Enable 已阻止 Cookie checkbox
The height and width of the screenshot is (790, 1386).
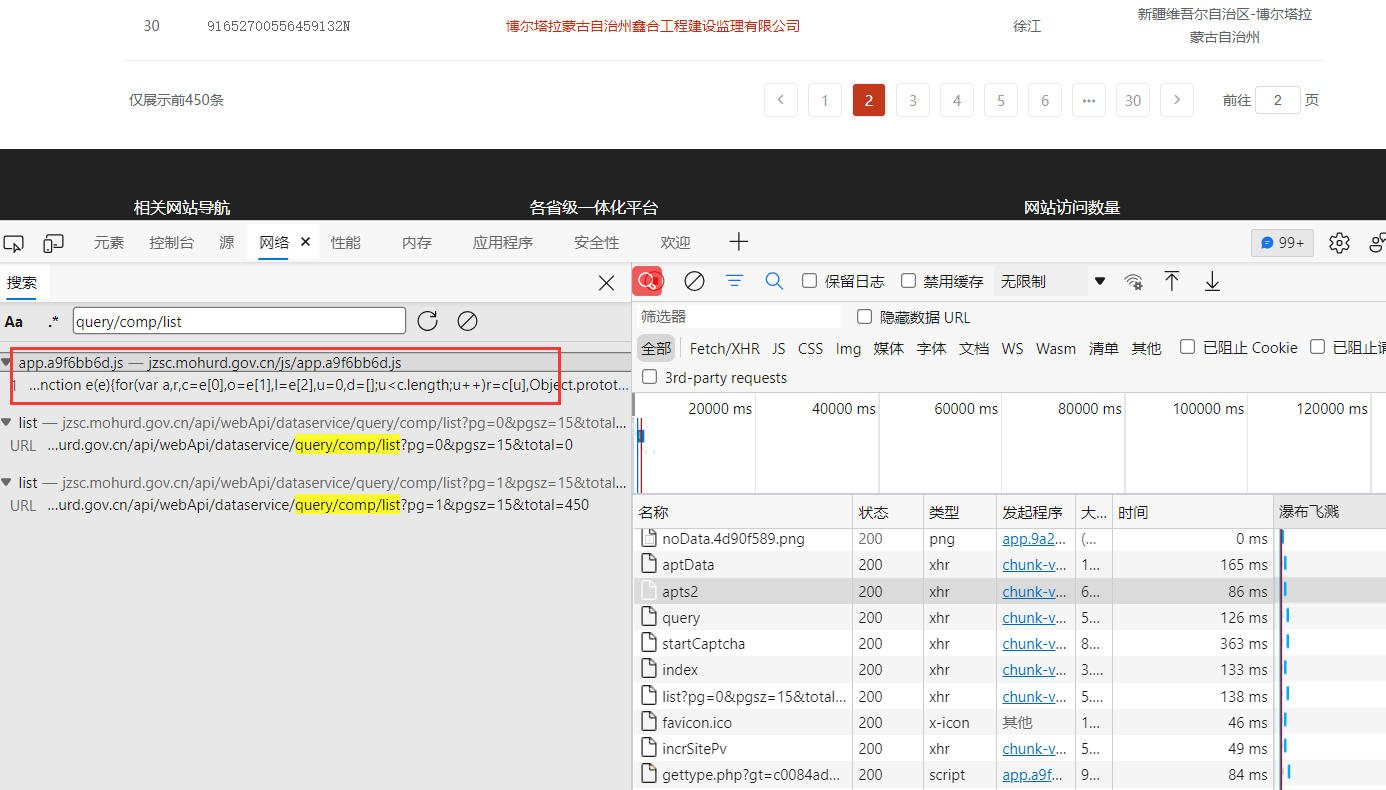point(1187,347)
